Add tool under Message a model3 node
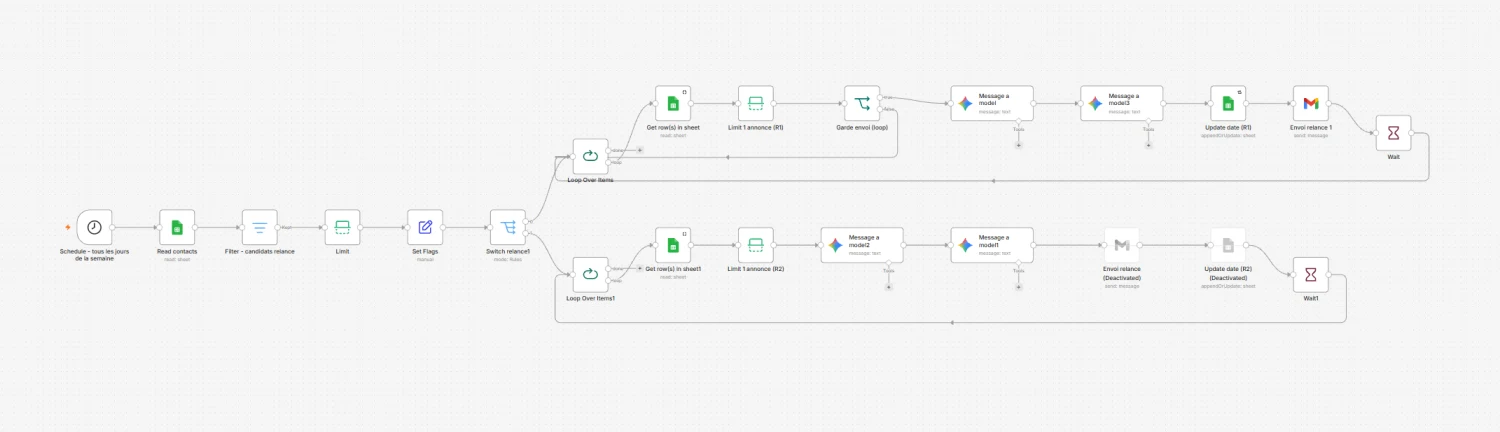The image size is (1500, 432). (x=1148, y=145)
